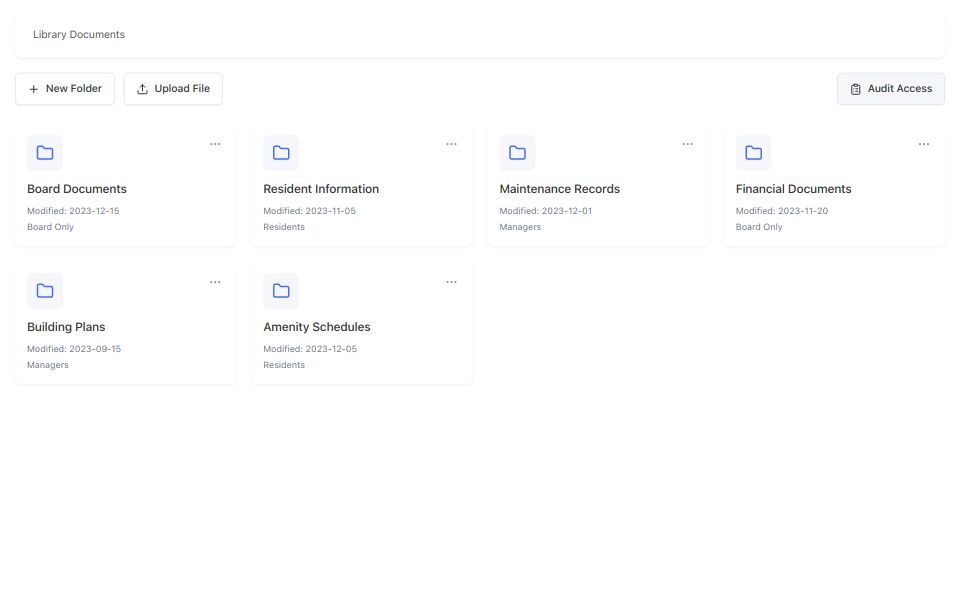
Task: Open the Amenity Schedules folder title
Action: point(316,327)
